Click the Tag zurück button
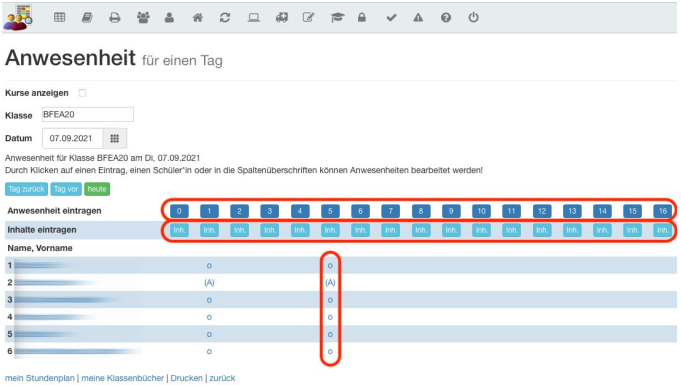The height and width of the screenshot is (385, 681). coord(26,189)
